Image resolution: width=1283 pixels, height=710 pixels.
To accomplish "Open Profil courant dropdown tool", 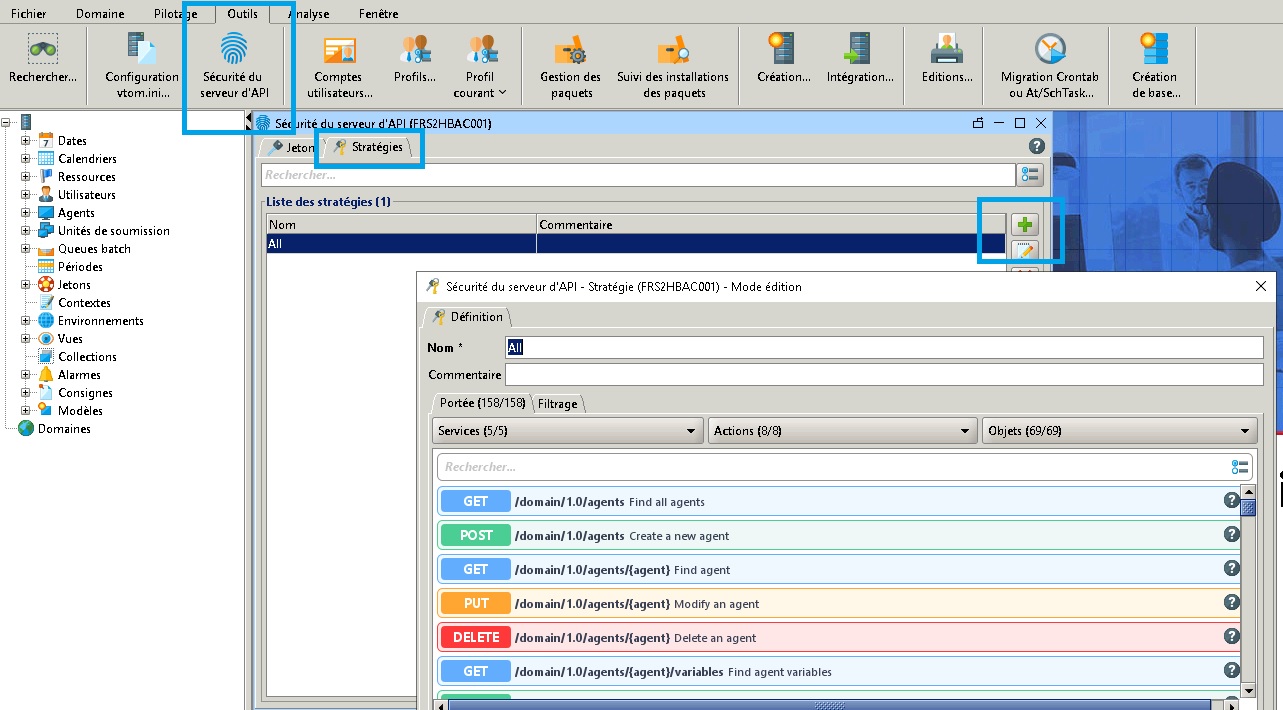I will [481, 64].
